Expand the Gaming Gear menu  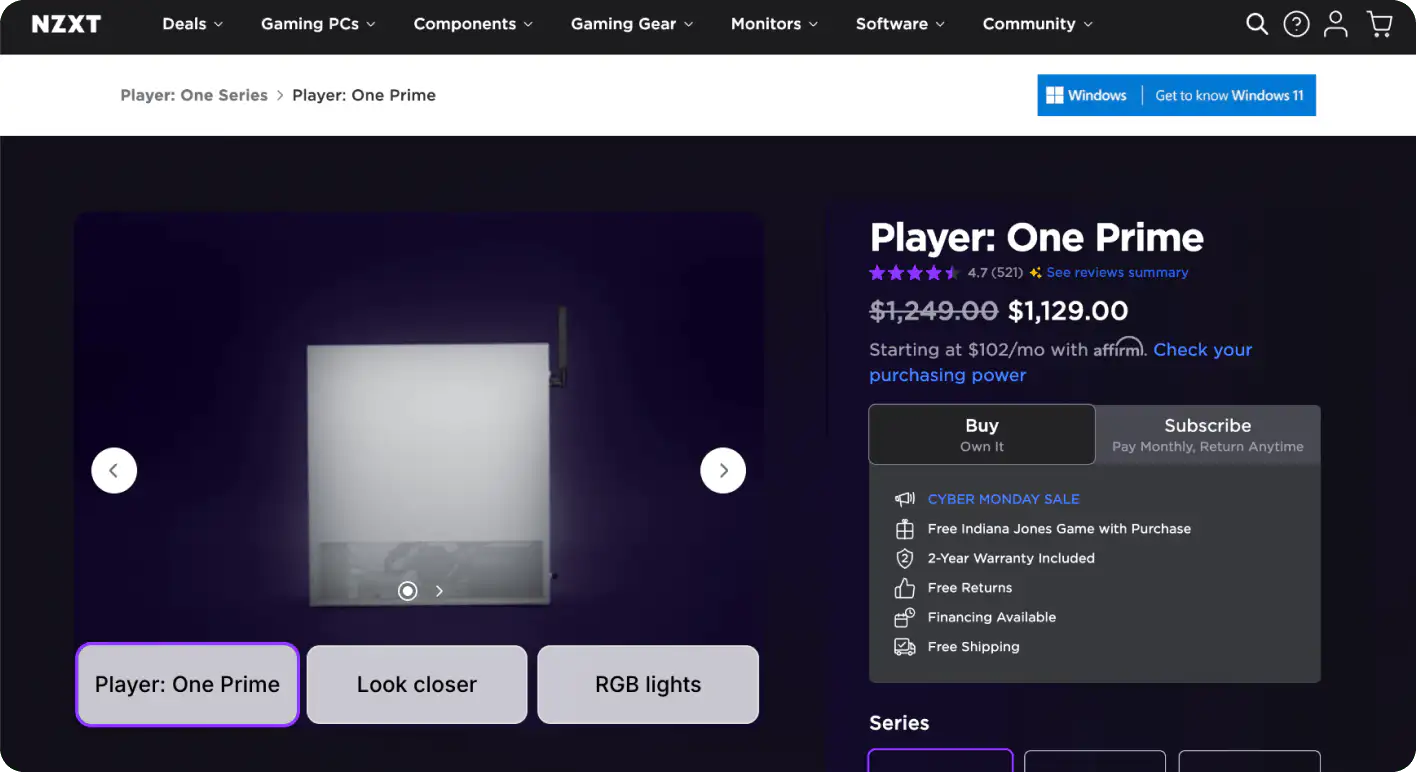(x=632, y=24)
